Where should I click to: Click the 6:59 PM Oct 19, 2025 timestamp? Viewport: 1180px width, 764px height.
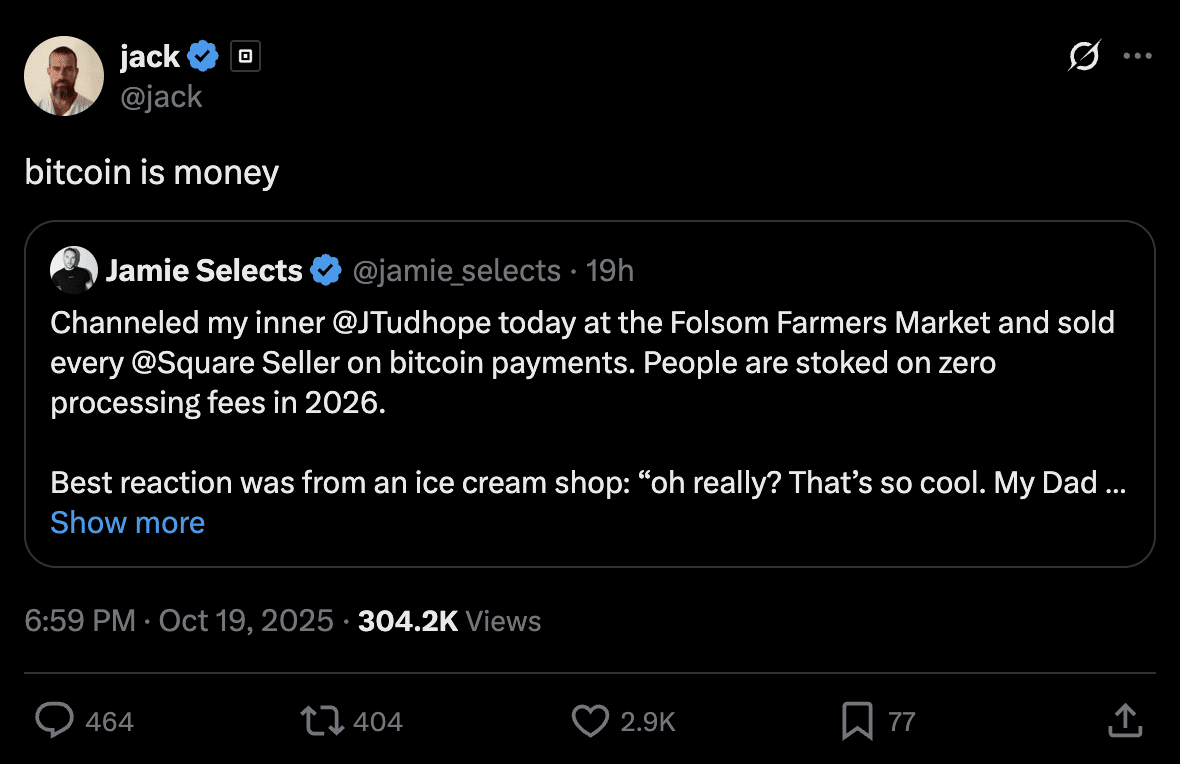pos(179,621)
